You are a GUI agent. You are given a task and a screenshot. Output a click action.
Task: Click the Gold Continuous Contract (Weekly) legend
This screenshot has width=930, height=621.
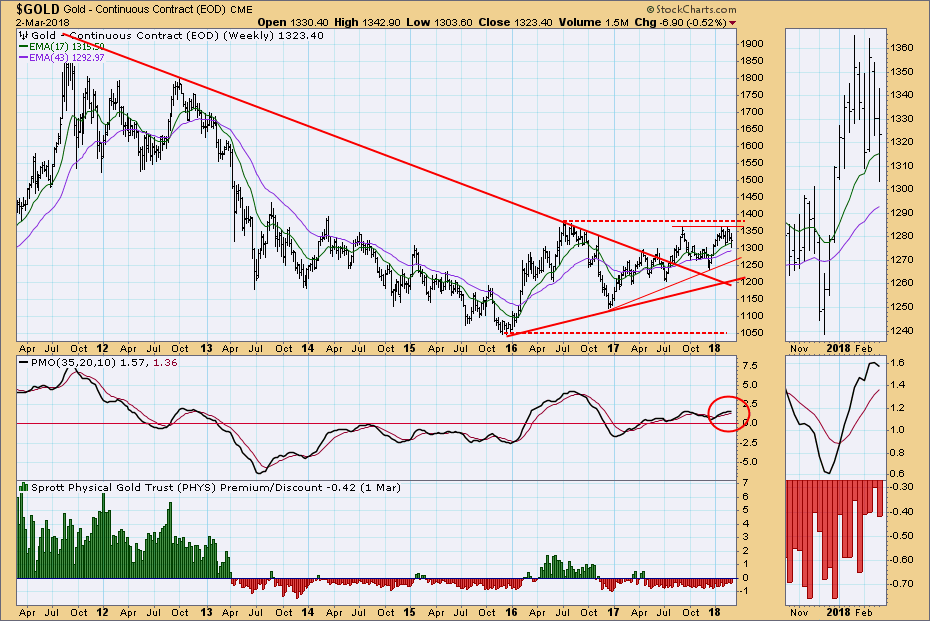(177, 36)
